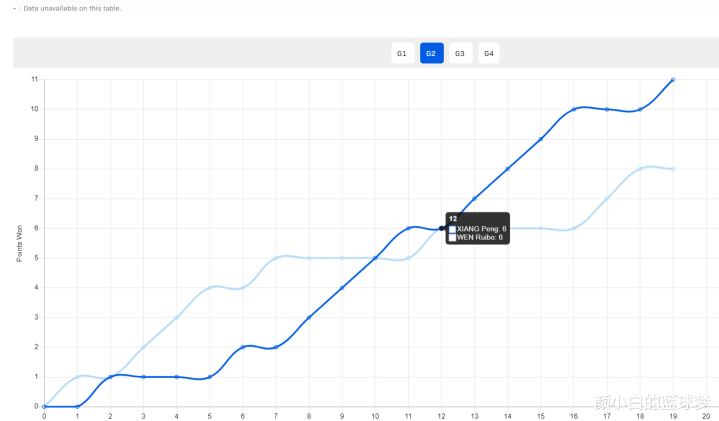Screen dimensions: 719x421
Task: Click dark blue data point at rally 7
Action: click(276, 347)
